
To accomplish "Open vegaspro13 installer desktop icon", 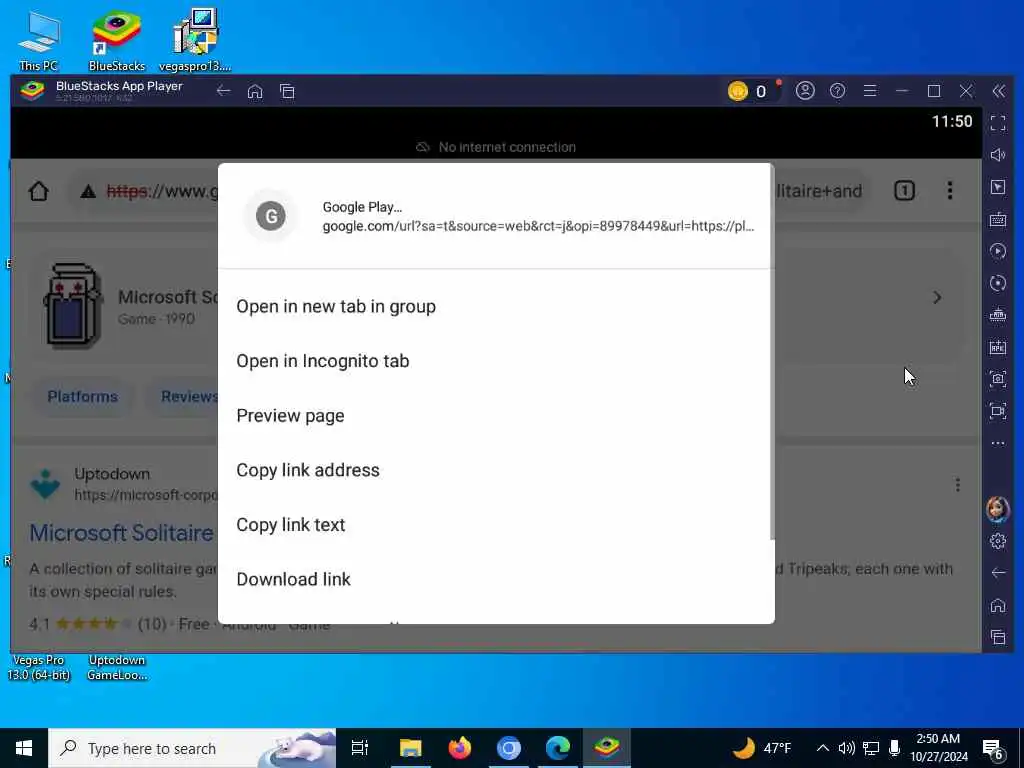I will coord(195,40).
